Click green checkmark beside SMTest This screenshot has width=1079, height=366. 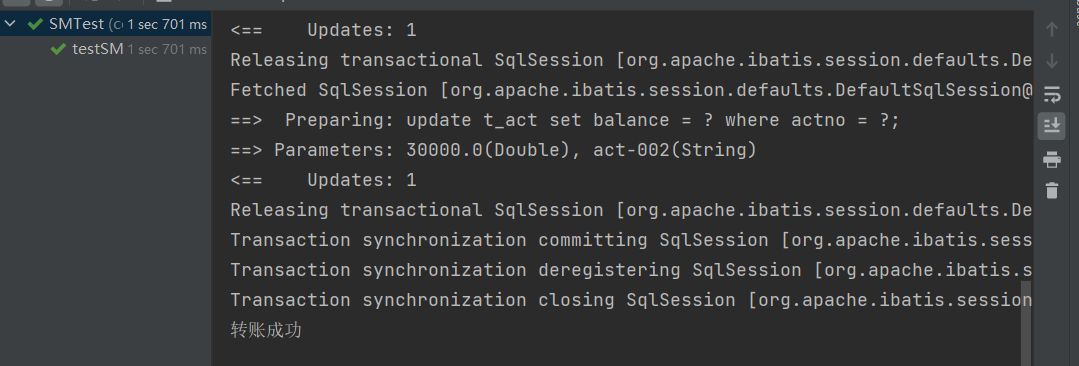pyautogui.click(x=35, y=24)
